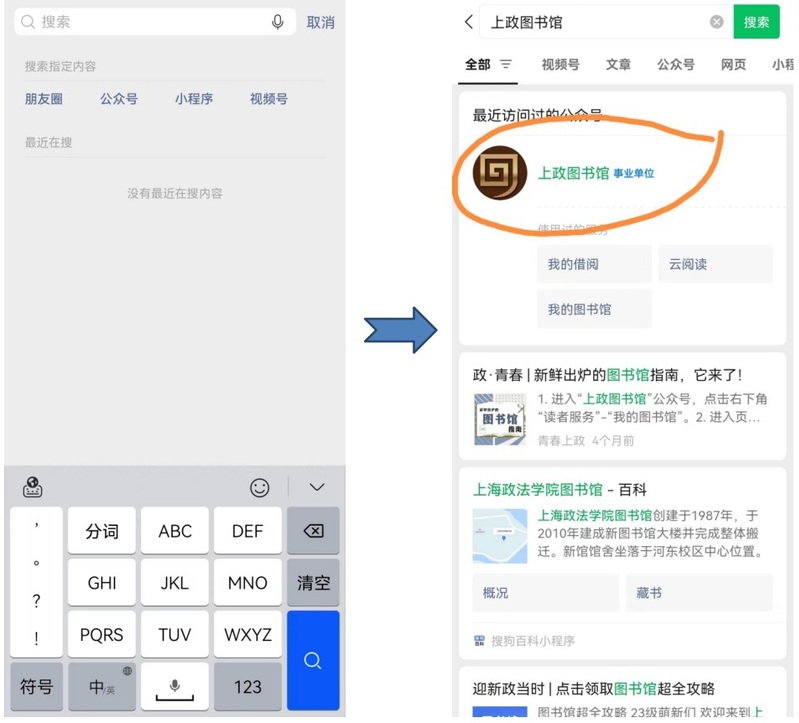The width and height of the screenshot is (799, 723).
Task: Open the keyboard settings globe icon
Action: point(33,487)
